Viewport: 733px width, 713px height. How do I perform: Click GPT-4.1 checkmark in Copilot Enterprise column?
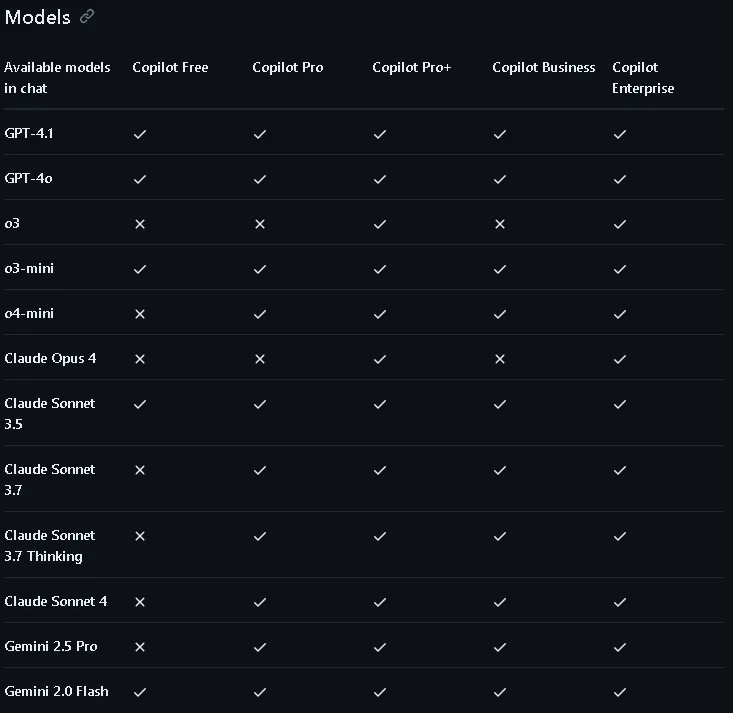[x=620, y=134]
